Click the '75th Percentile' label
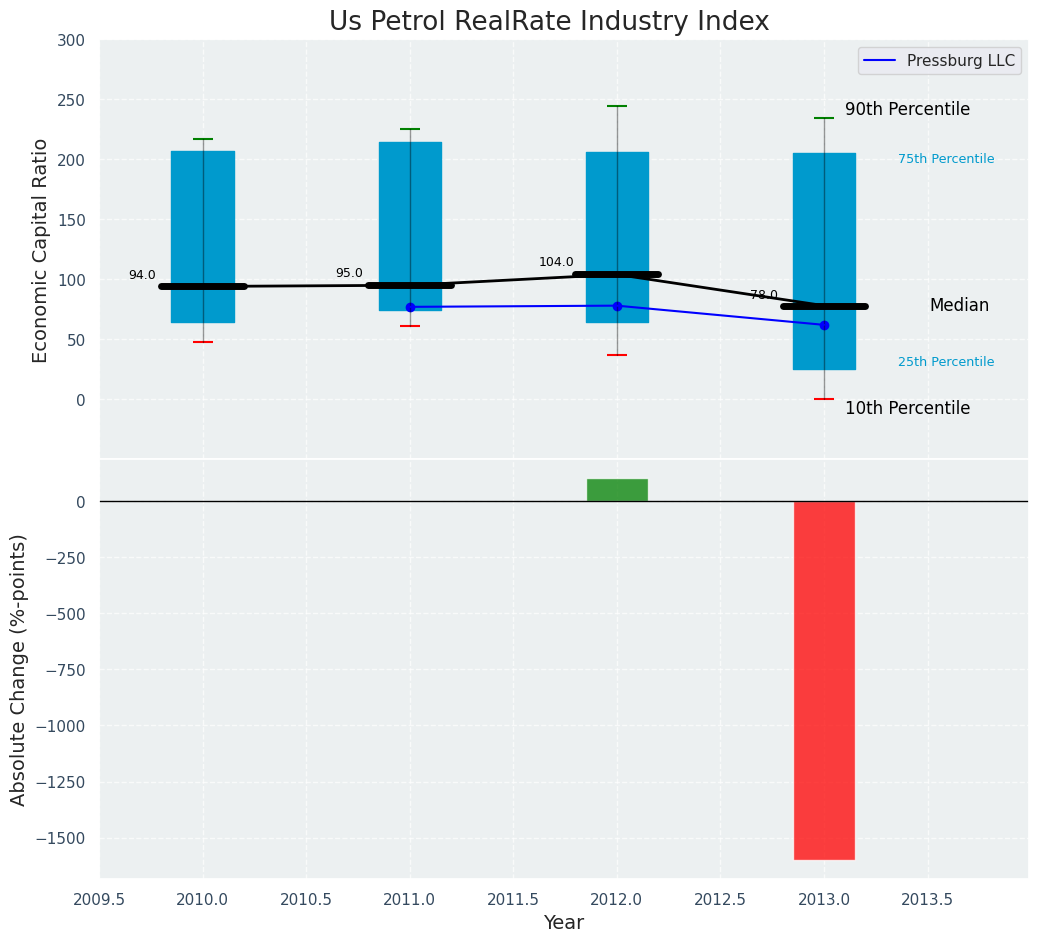 point(946,159)
